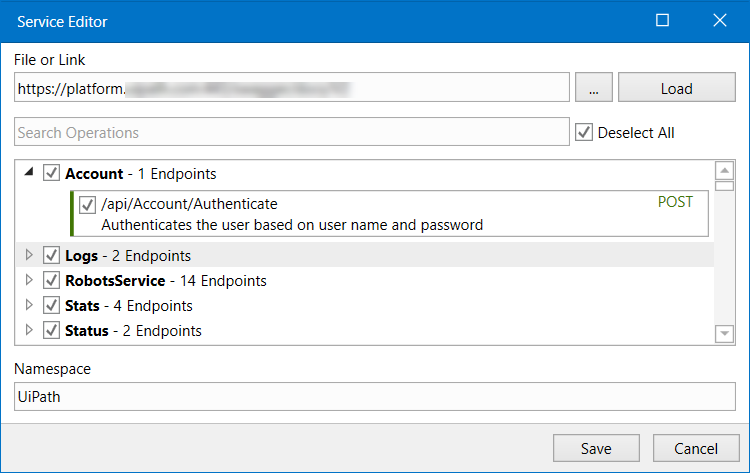
Task: Uncheck the Account group checkbox
Action: pos(52,173)
